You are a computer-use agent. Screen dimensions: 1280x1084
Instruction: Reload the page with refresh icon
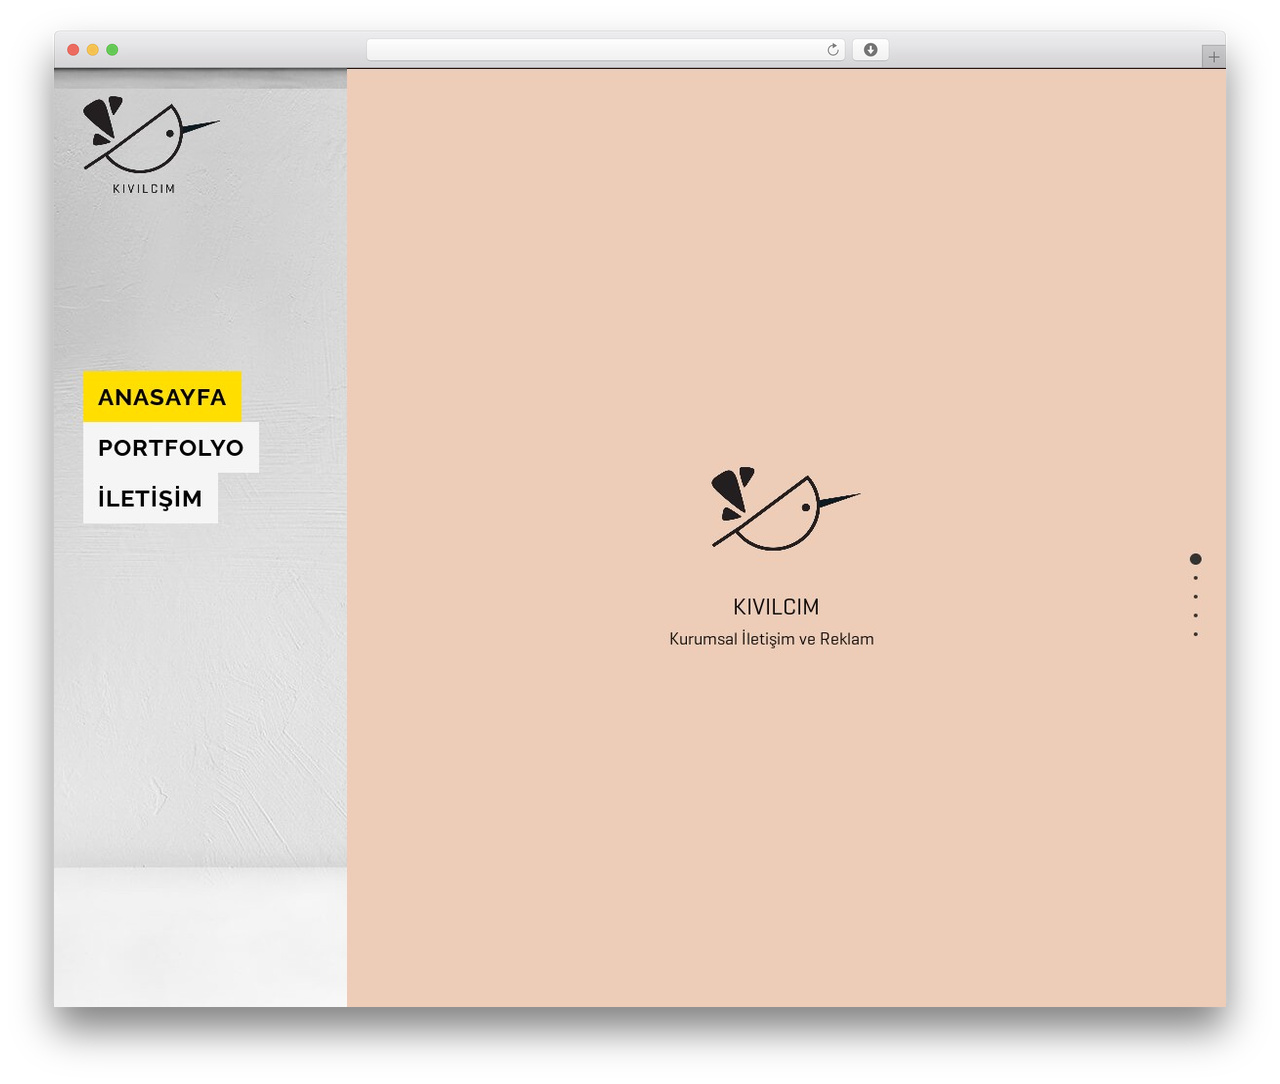pos(832,50)
